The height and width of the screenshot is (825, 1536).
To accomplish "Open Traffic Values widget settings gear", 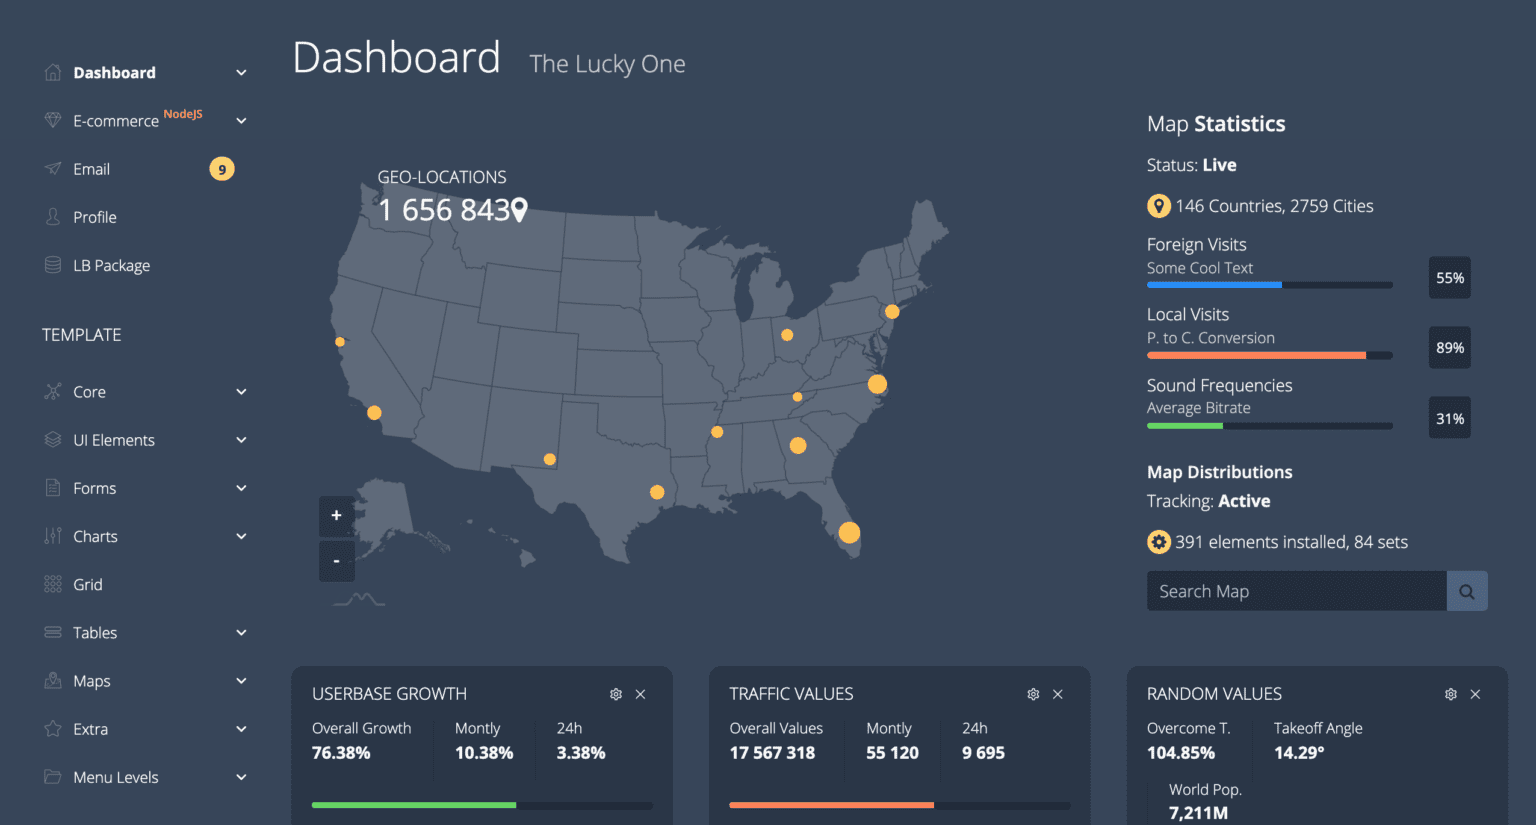I will click(x=1033, y=693).
